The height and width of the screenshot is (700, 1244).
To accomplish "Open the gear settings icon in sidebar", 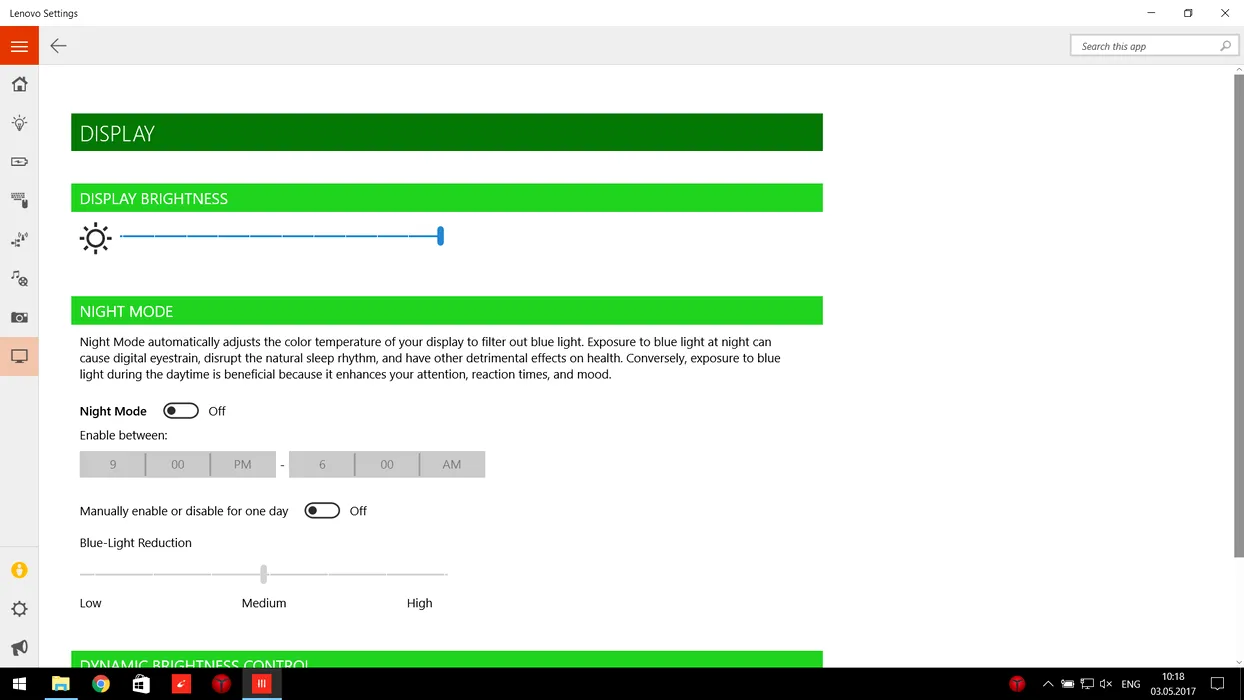I will click(x=19, y=609).
